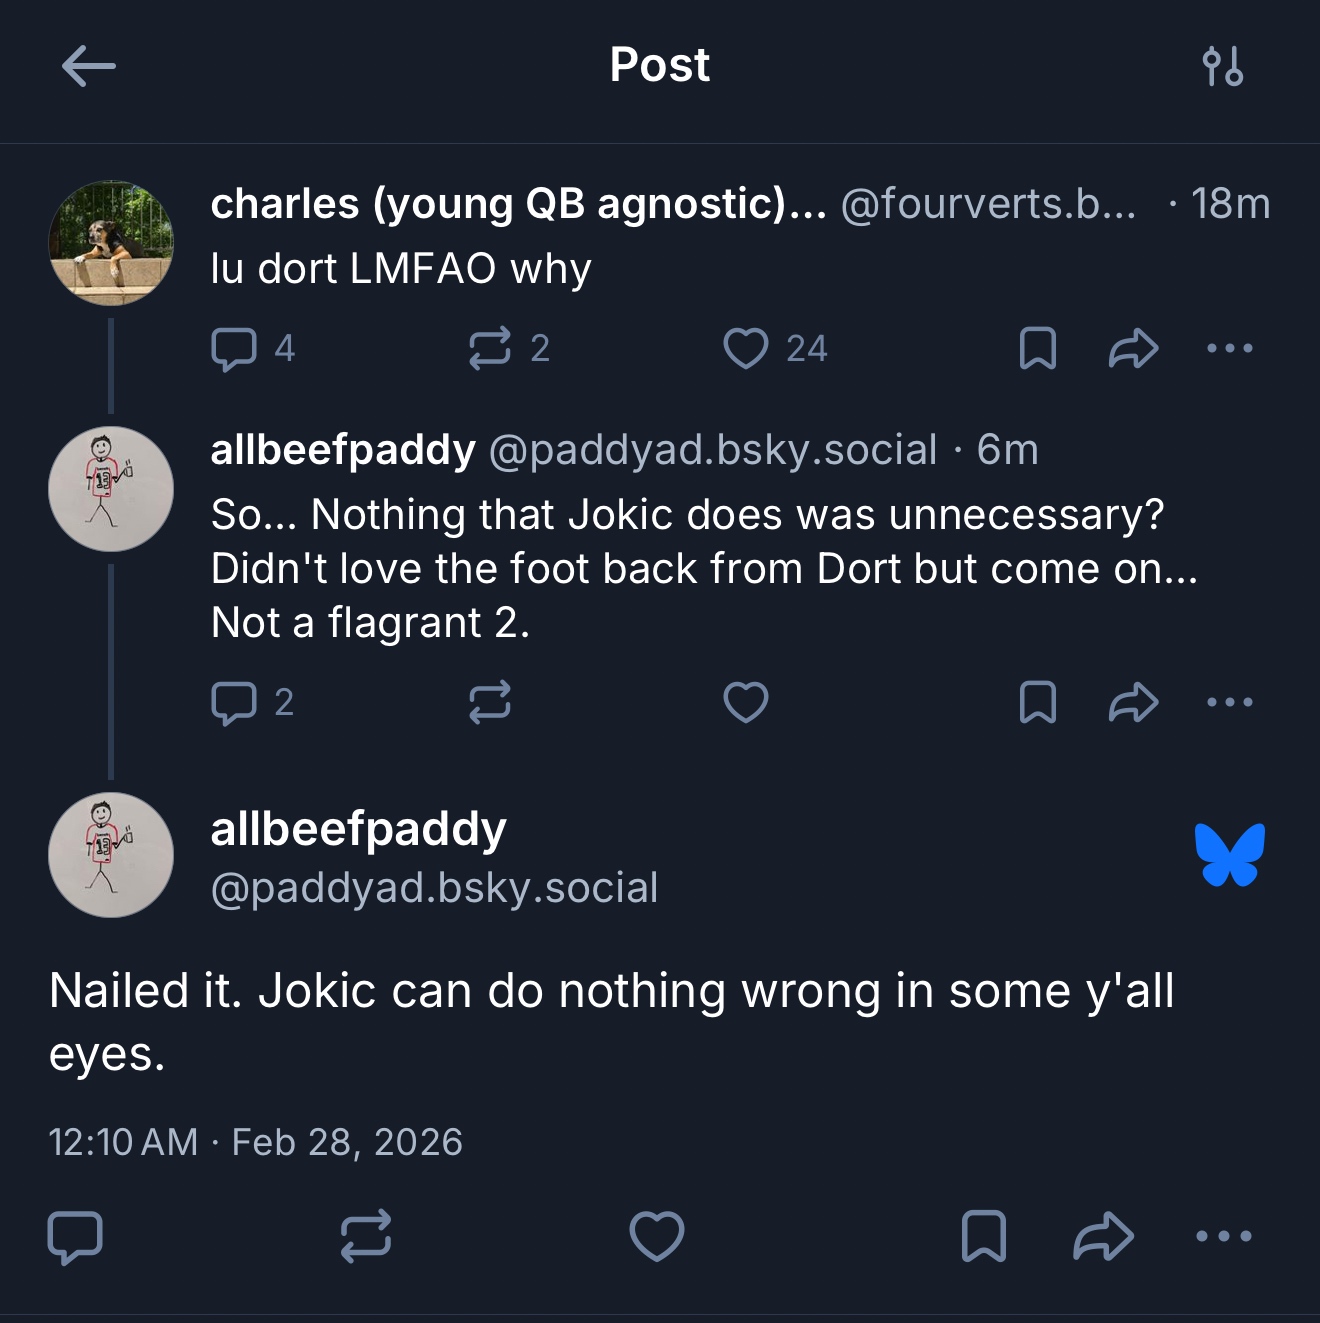Open more options on main post
Screen dimensions: 1320x1323
tap(1223, 1236)
